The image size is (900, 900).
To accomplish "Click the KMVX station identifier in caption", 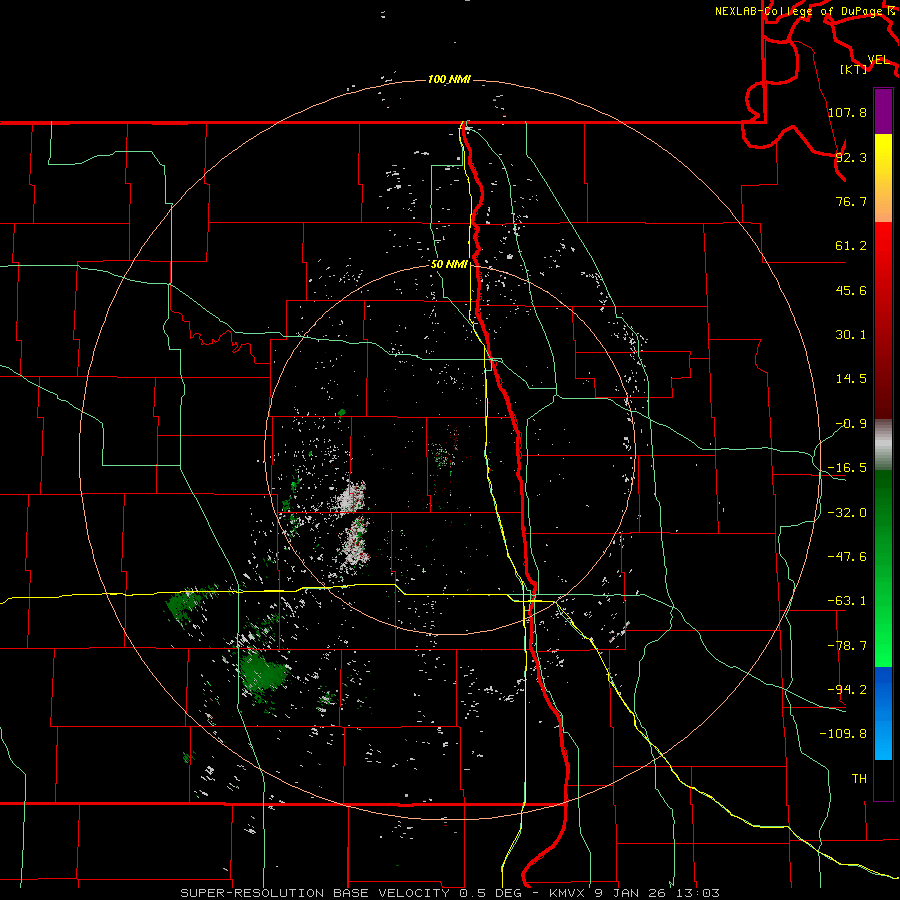I will click(x=568, y=893).
